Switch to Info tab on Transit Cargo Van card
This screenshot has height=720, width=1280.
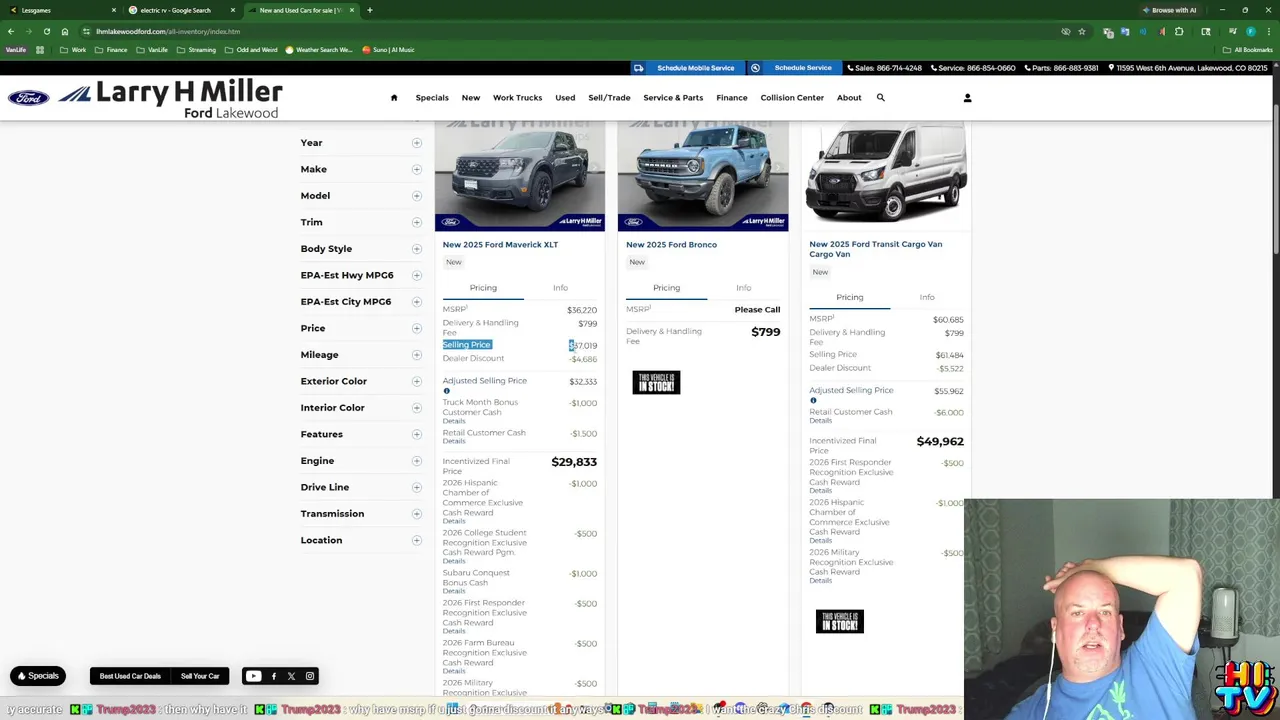927,297
